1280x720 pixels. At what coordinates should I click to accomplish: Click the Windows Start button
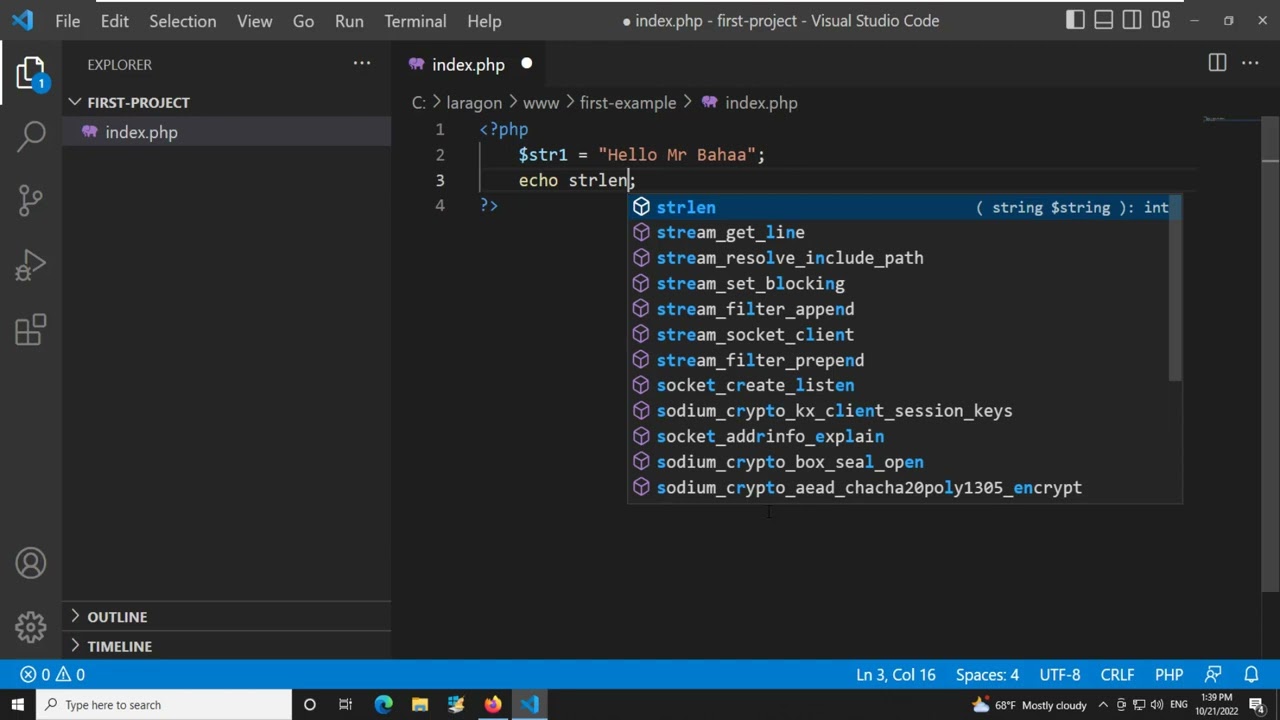[x=17, y=705]
